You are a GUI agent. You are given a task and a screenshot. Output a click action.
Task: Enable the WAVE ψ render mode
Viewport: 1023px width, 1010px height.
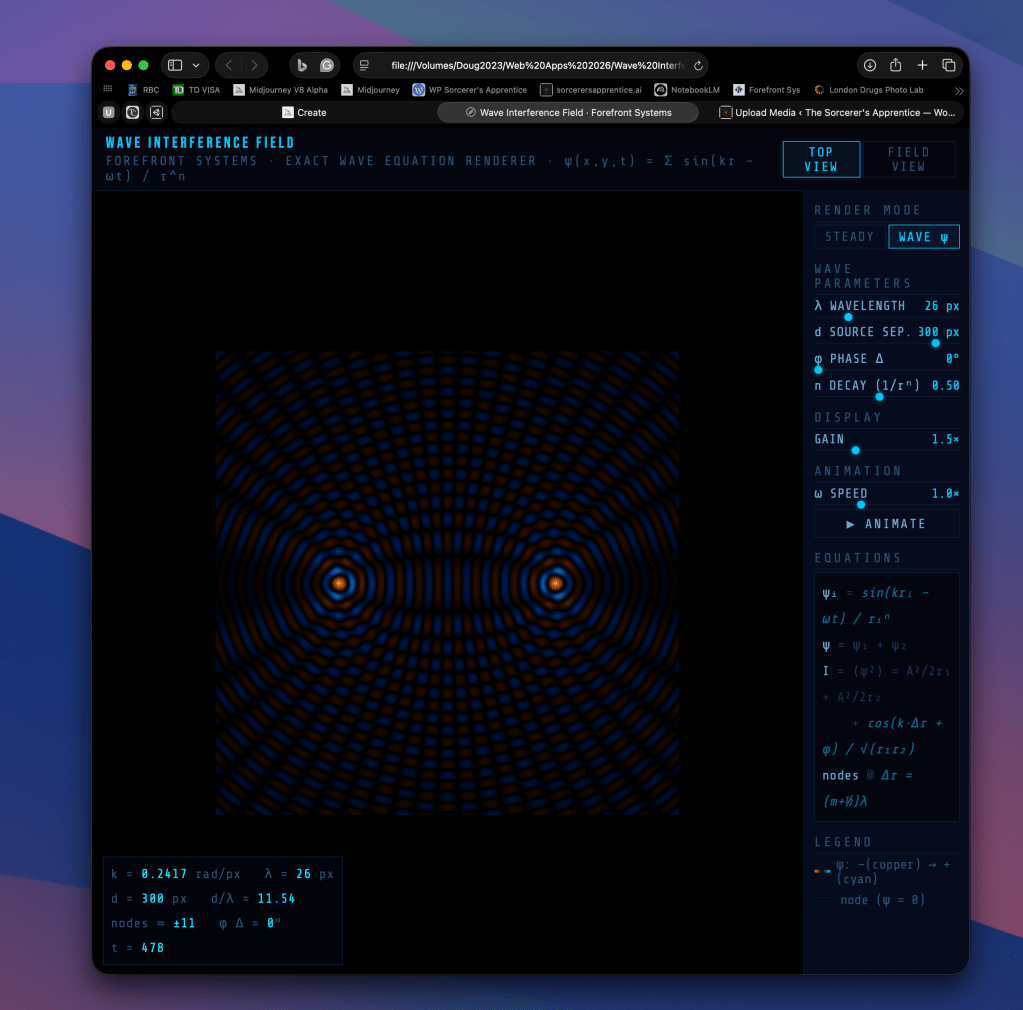coord(922,236)
